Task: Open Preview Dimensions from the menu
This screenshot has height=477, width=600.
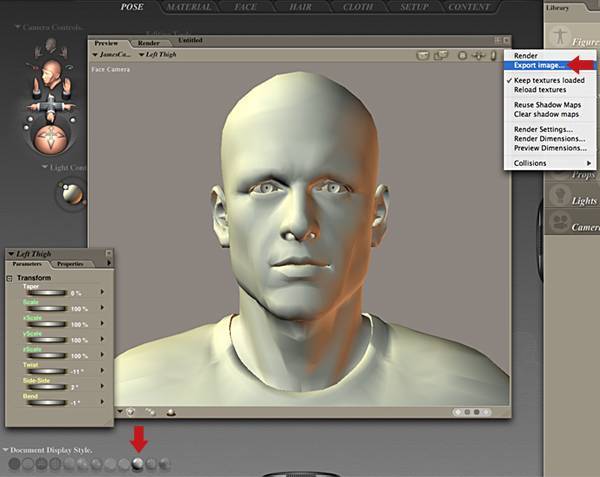Action: [x=550, y=148]
